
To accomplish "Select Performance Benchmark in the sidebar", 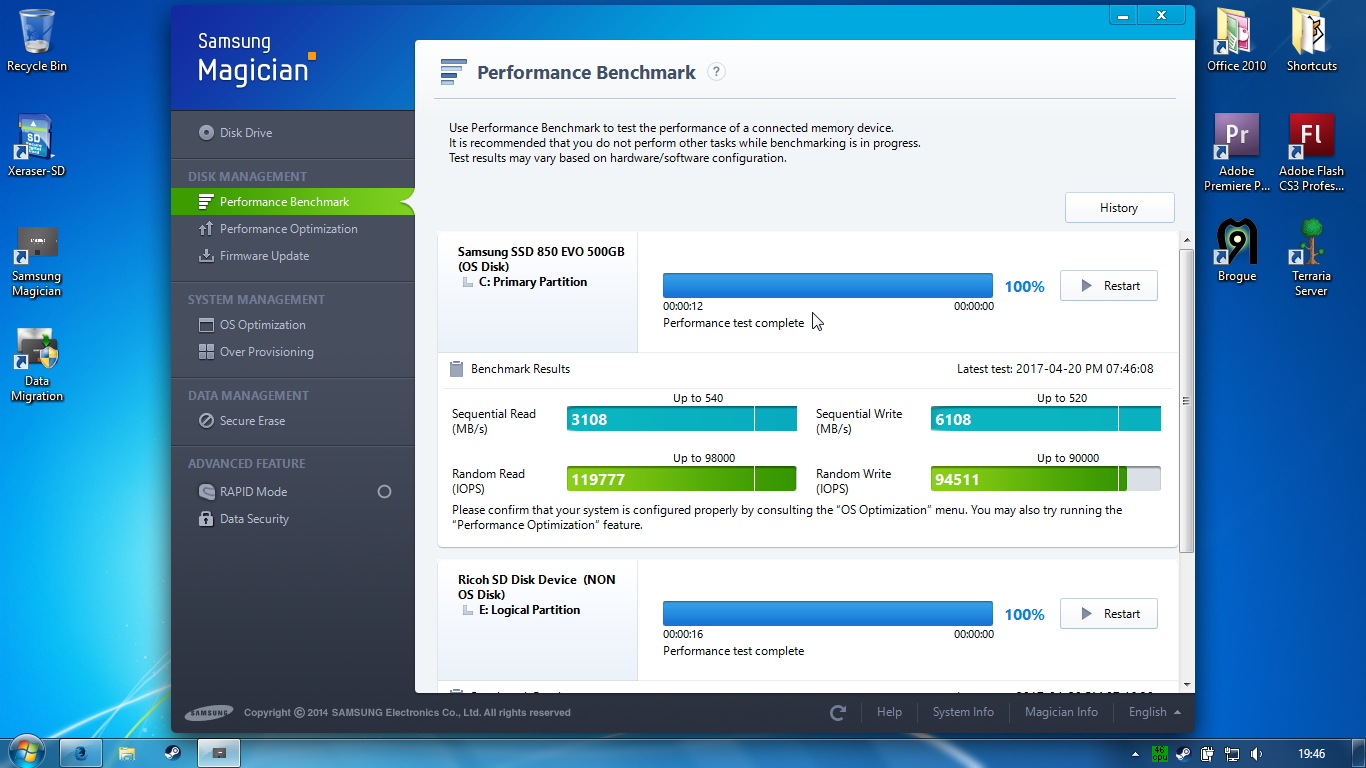I will click(292, 202).
